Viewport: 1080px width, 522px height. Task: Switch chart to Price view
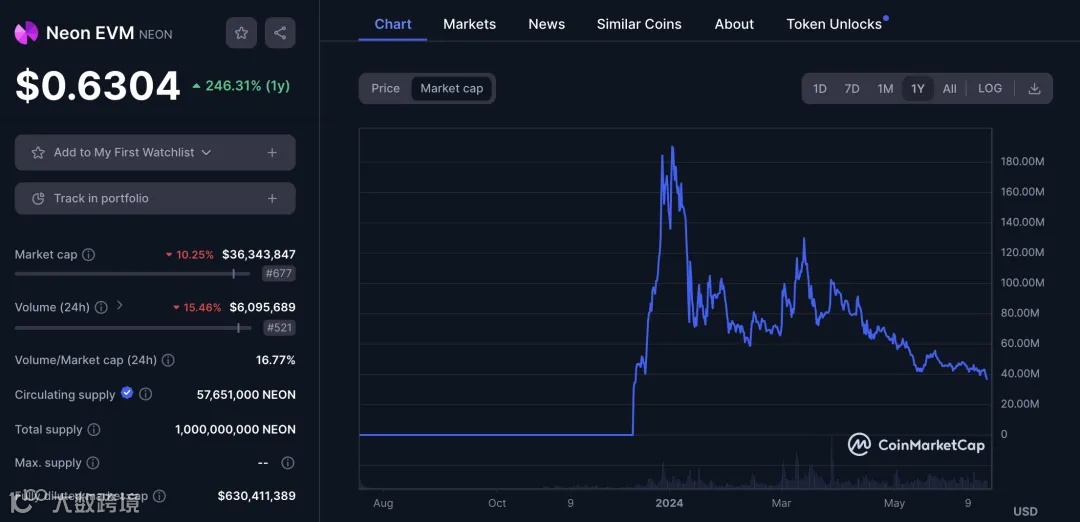386,88
